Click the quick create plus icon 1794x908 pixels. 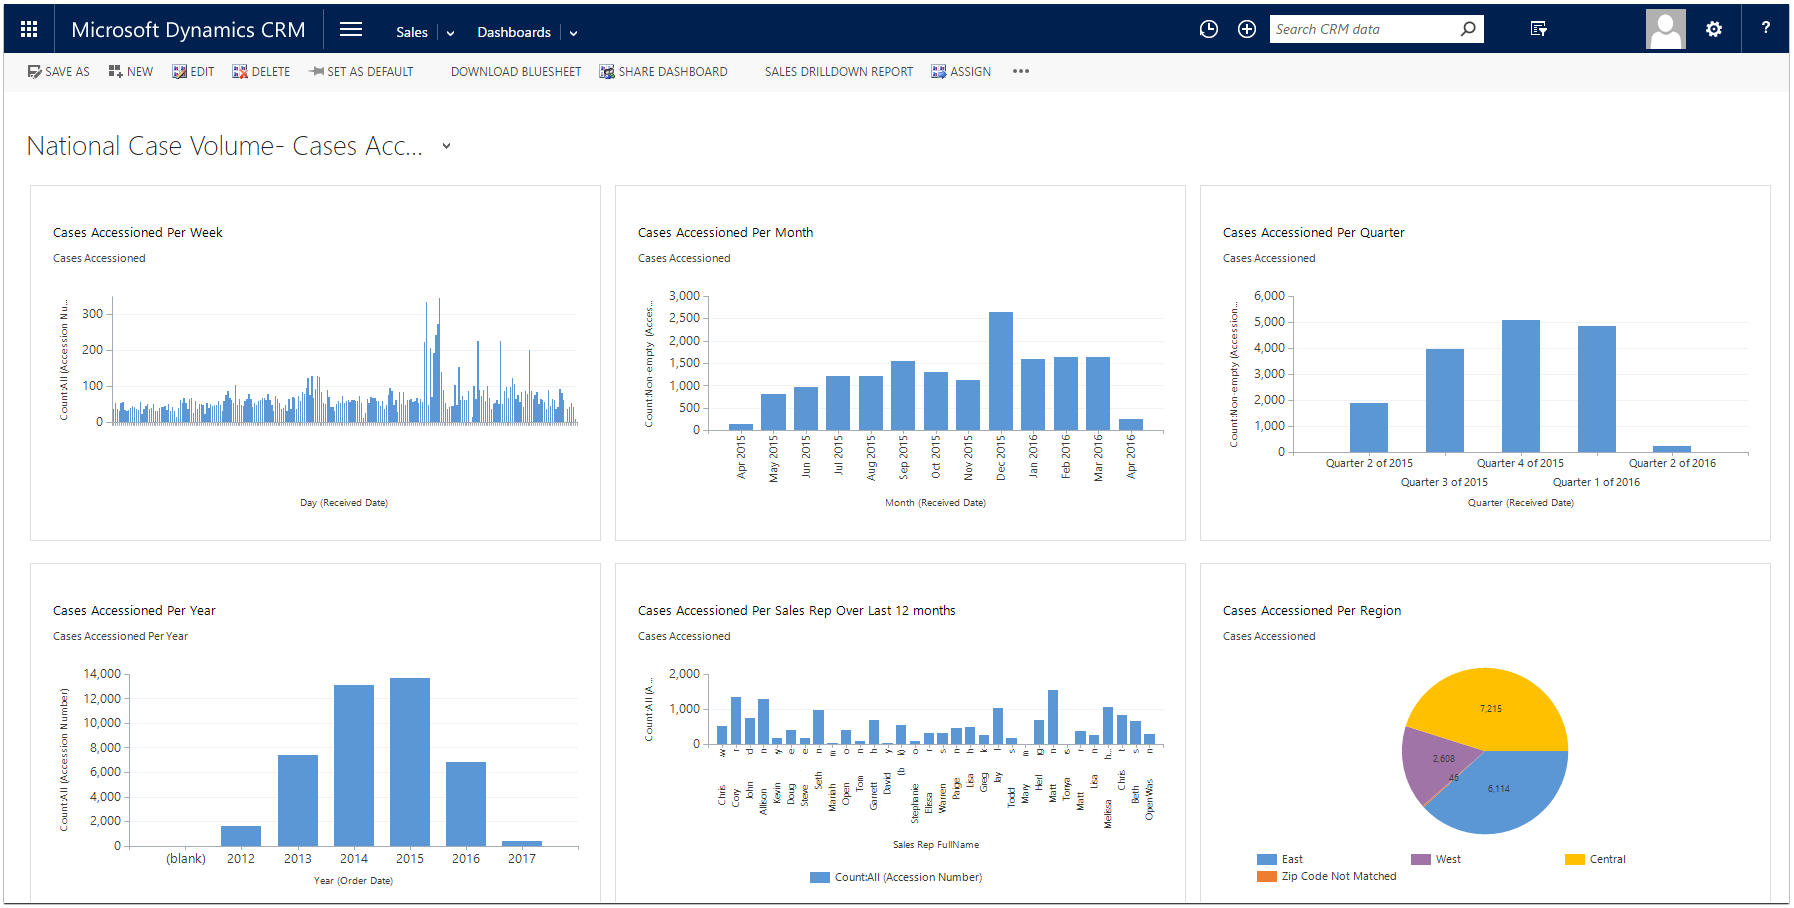point(1247,29)
